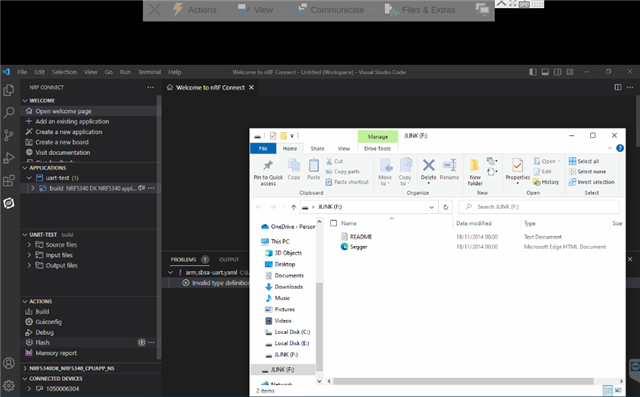Collapse the APPLICATIONS section
Screen dimensions: 640x397
point(25,168)
